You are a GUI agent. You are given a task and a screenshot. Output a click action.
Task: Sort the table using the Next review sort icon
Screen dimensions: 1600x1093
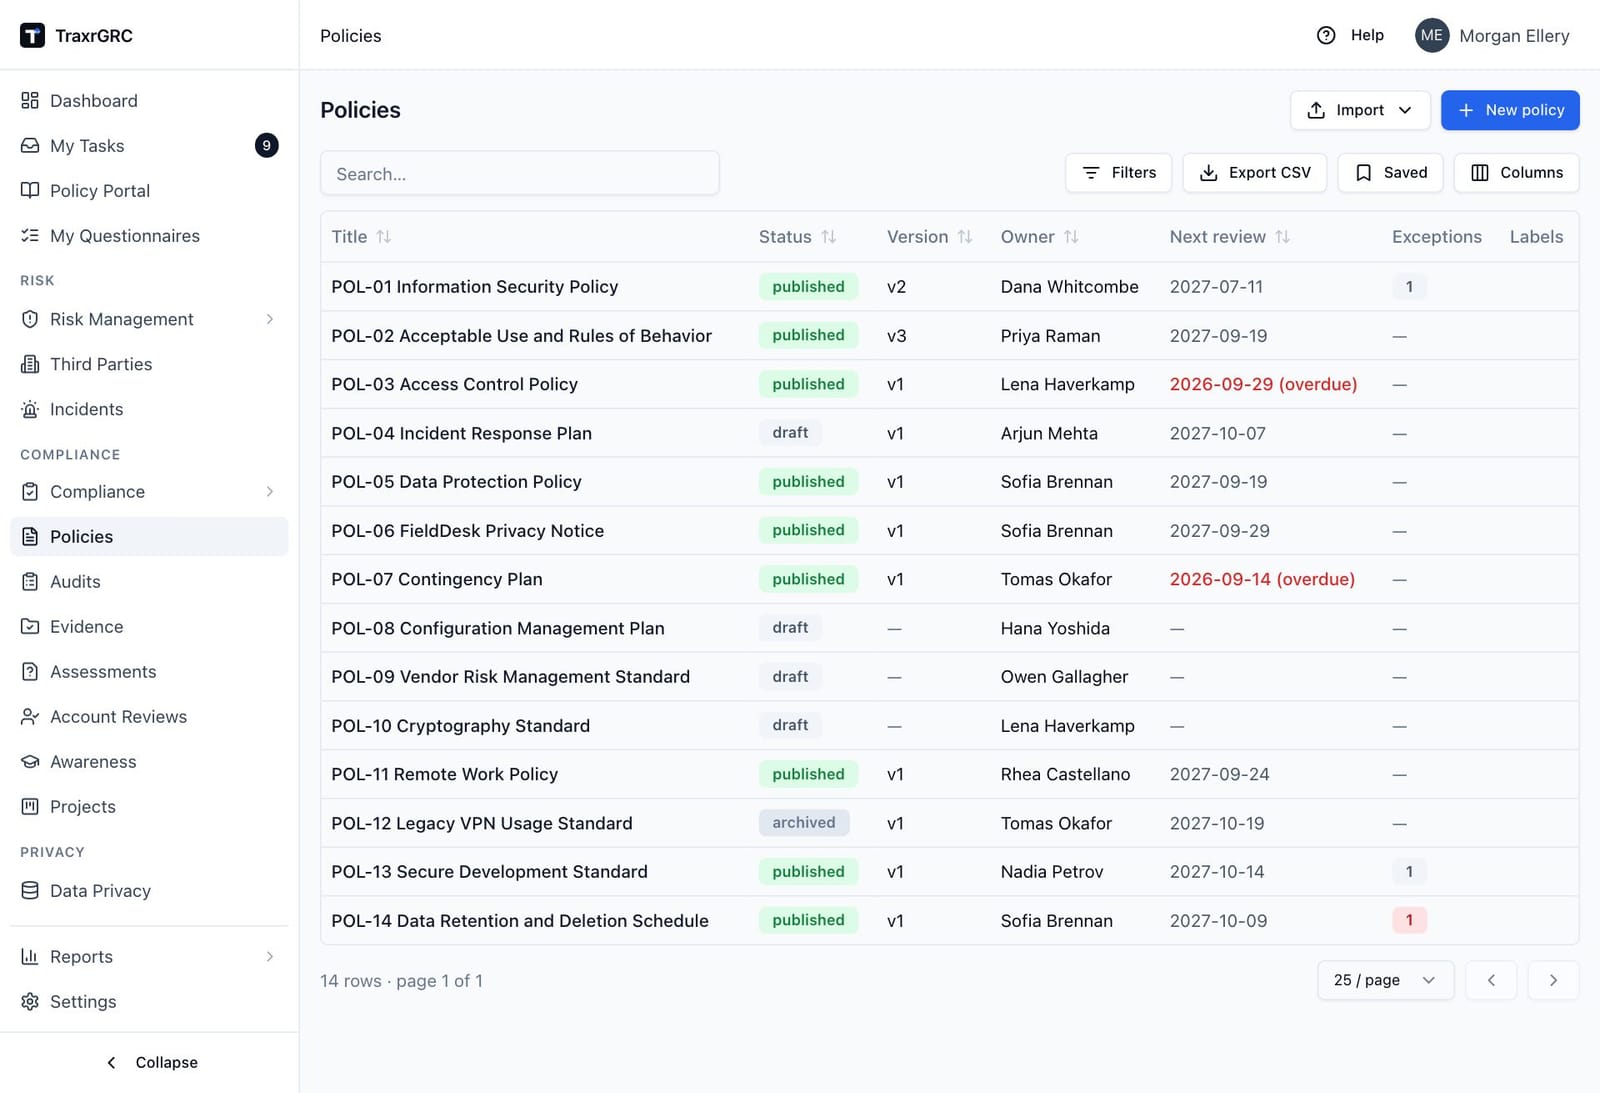coord(1283,237)
